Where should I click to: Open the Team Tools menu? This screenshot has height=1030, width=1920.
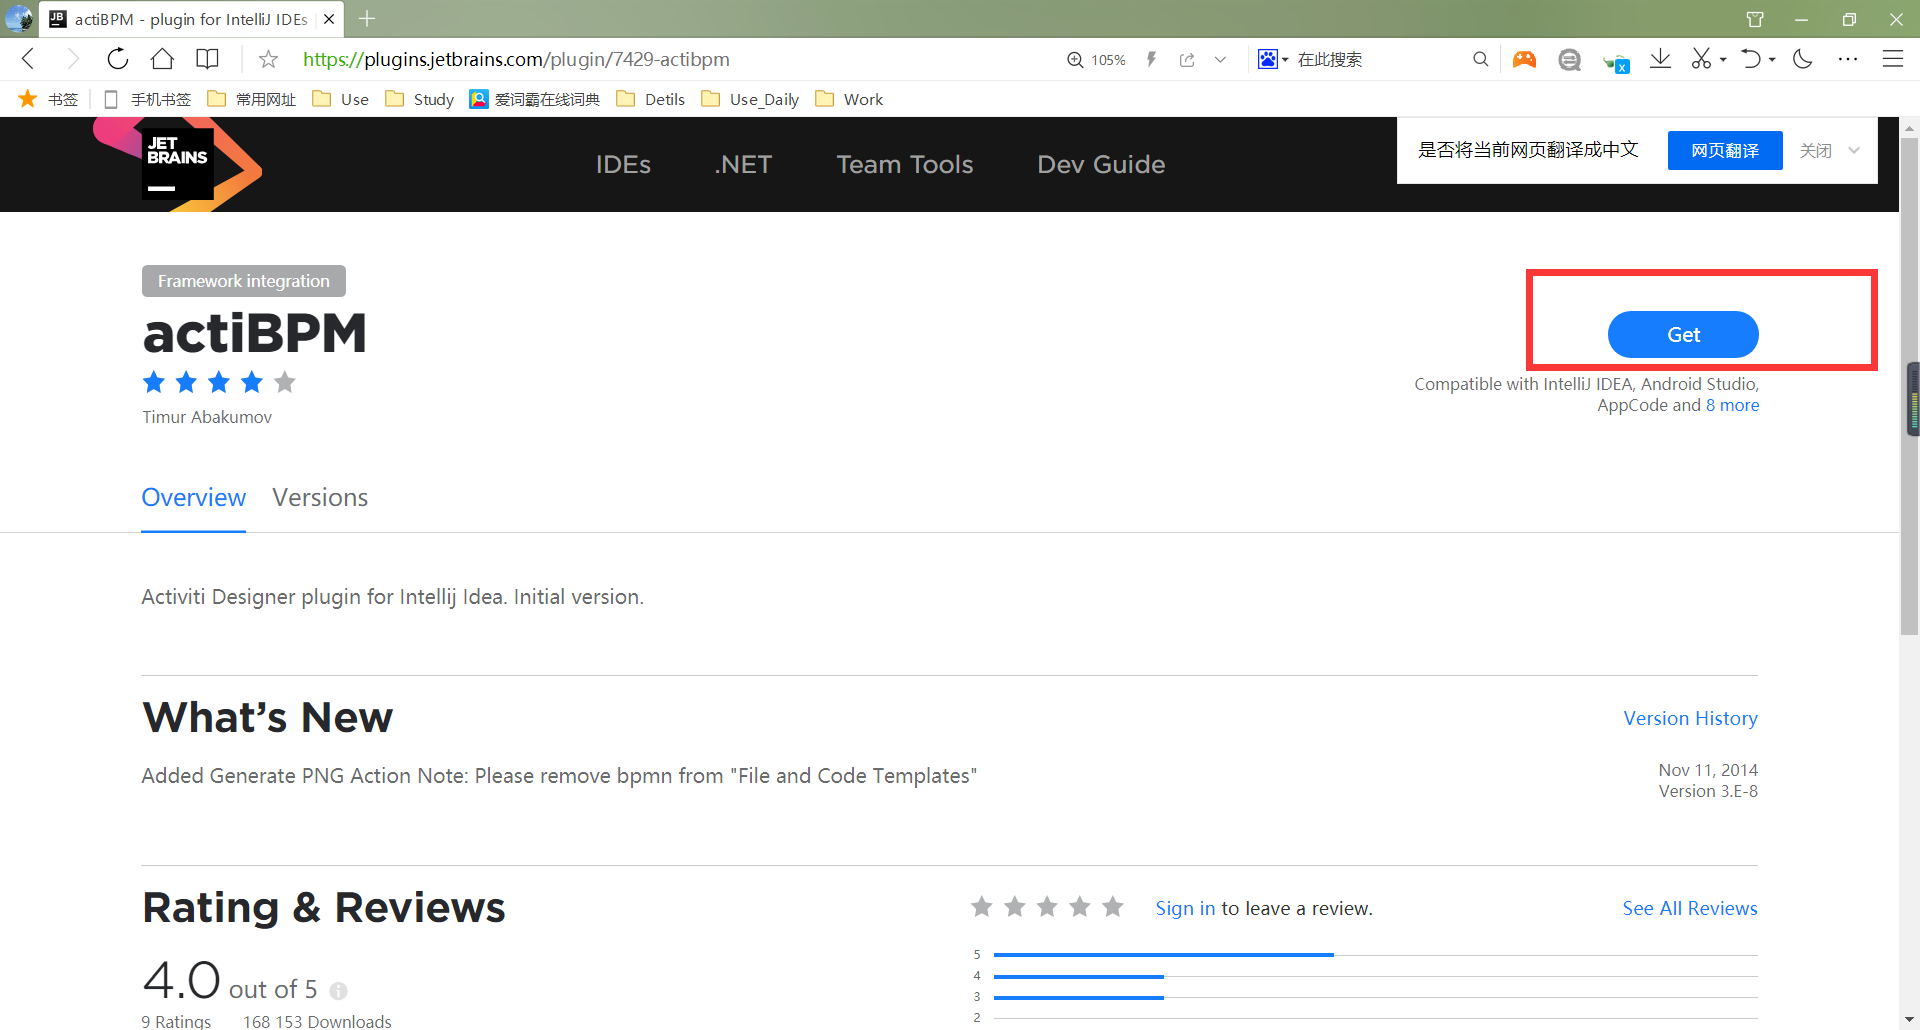905,164
